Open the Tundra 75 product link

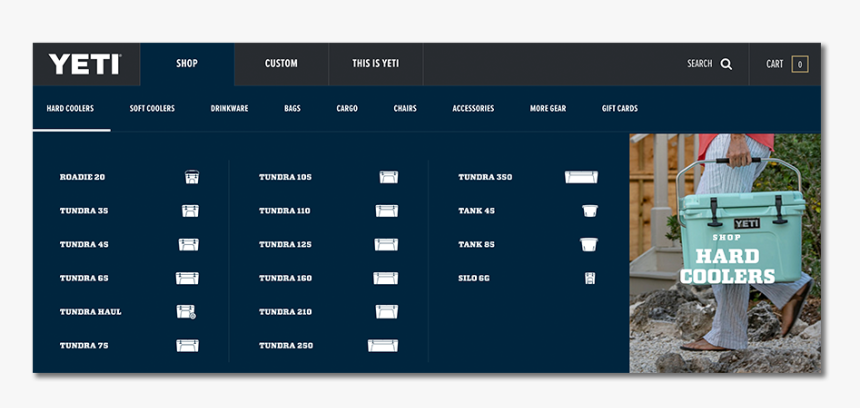pyautogui.click(x=84, y=345)
